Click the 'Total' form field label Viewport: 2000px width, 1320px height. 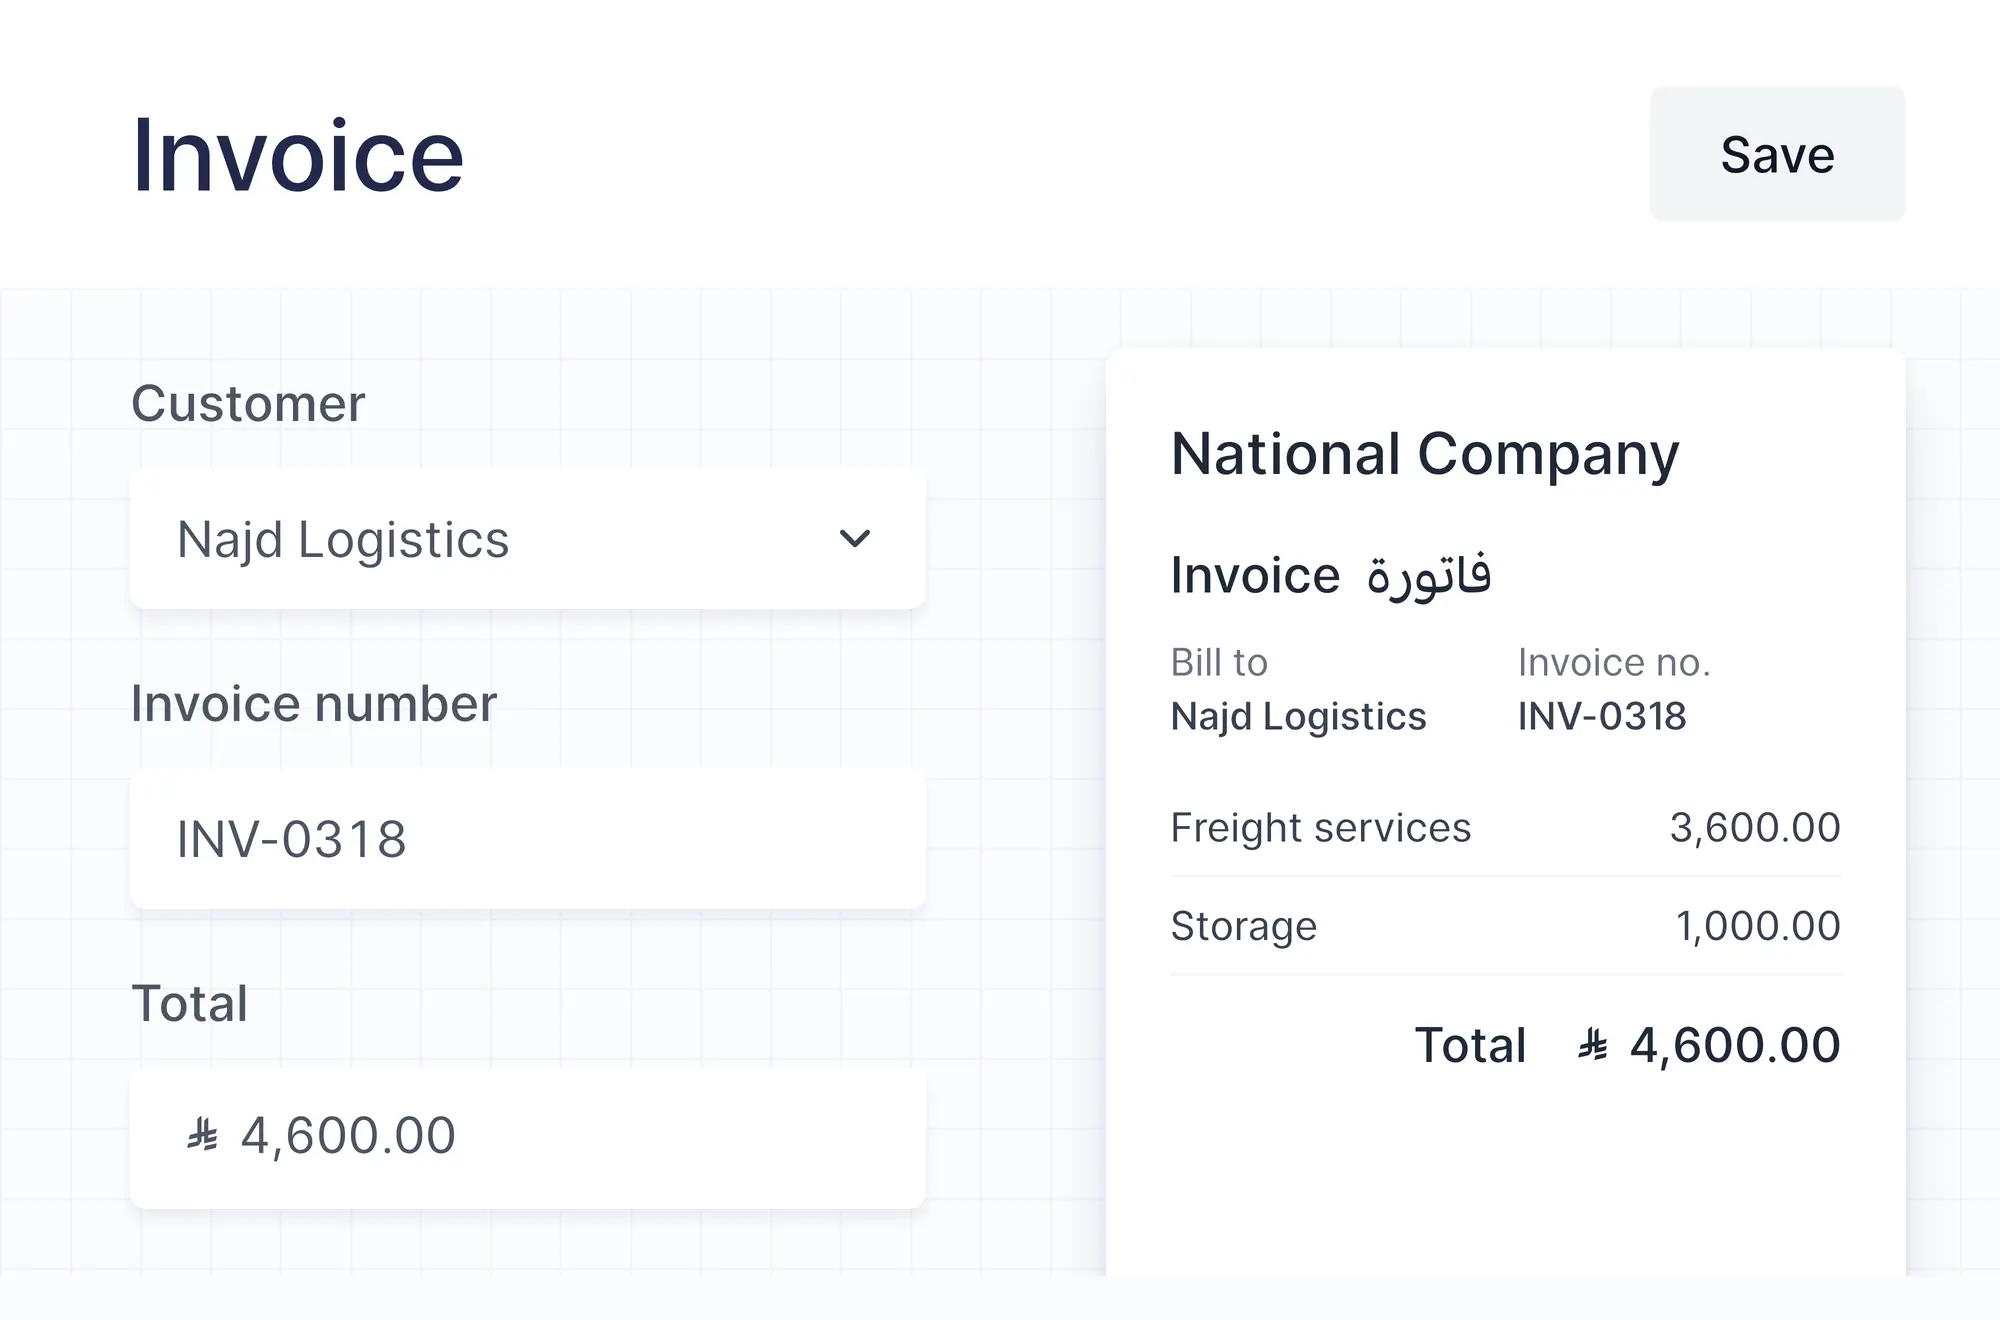coord(190,1004)
